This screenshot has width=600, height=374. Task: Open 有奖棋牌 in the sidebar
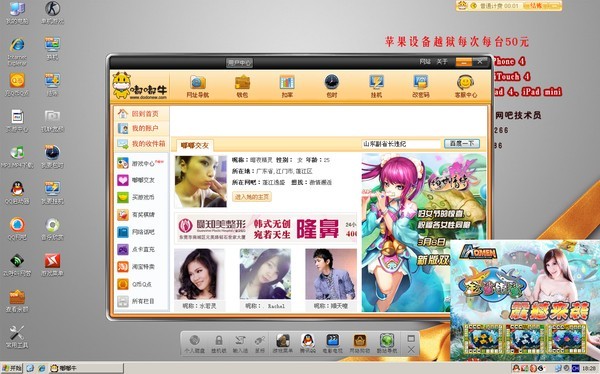[136, 214]
